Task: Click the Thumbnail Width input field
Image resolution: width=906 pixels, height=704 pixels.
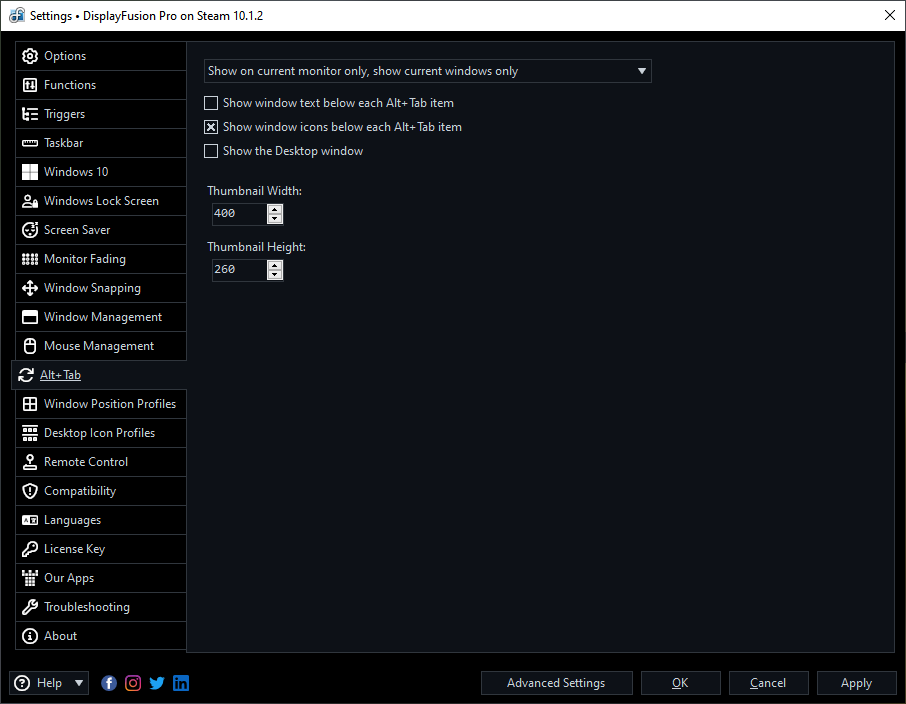Action: (239, 213)
